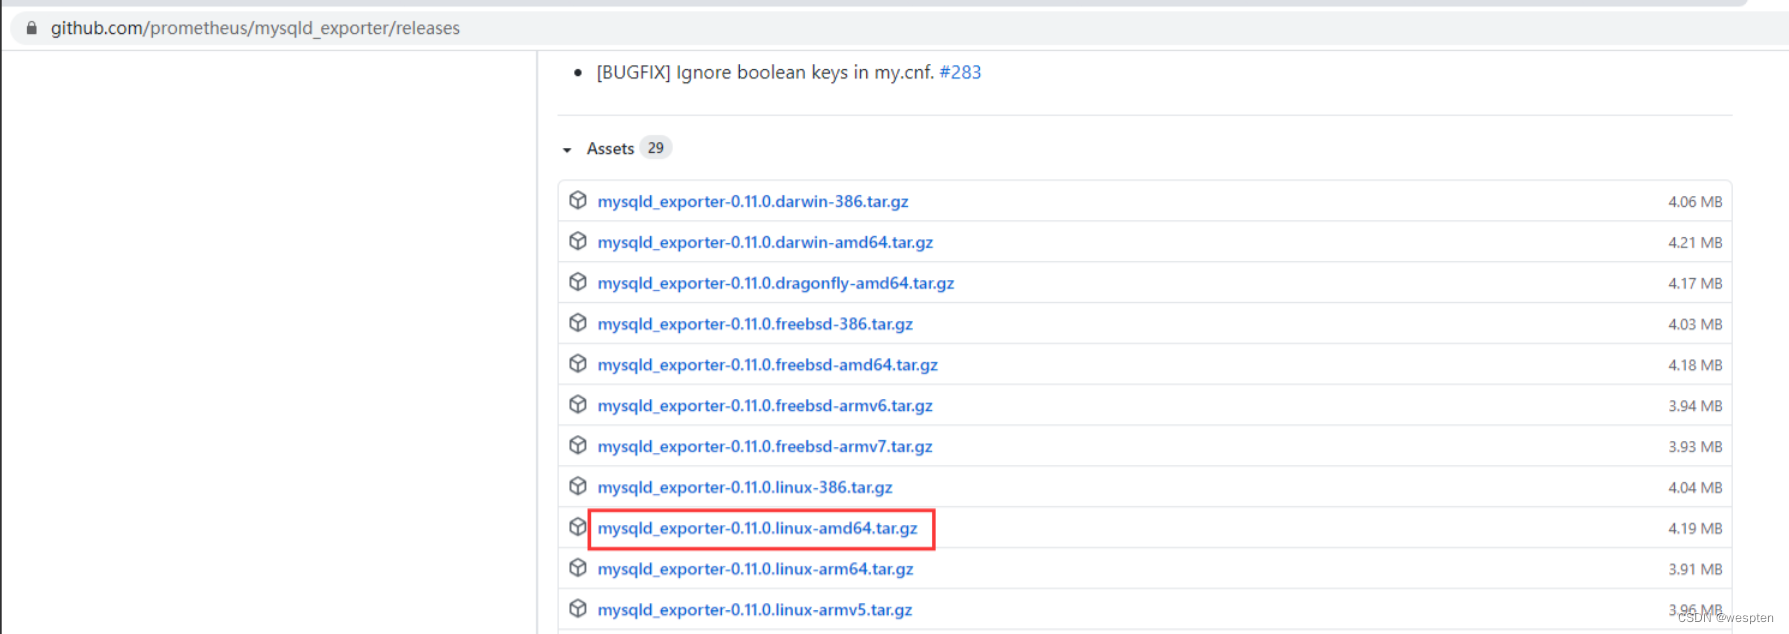Download mysqld_exporter-0.11.0.darwin-amd64.tar.gz
Image resolution: width=1789 pixels, height=634 pixels.
(x=765, y=242)
